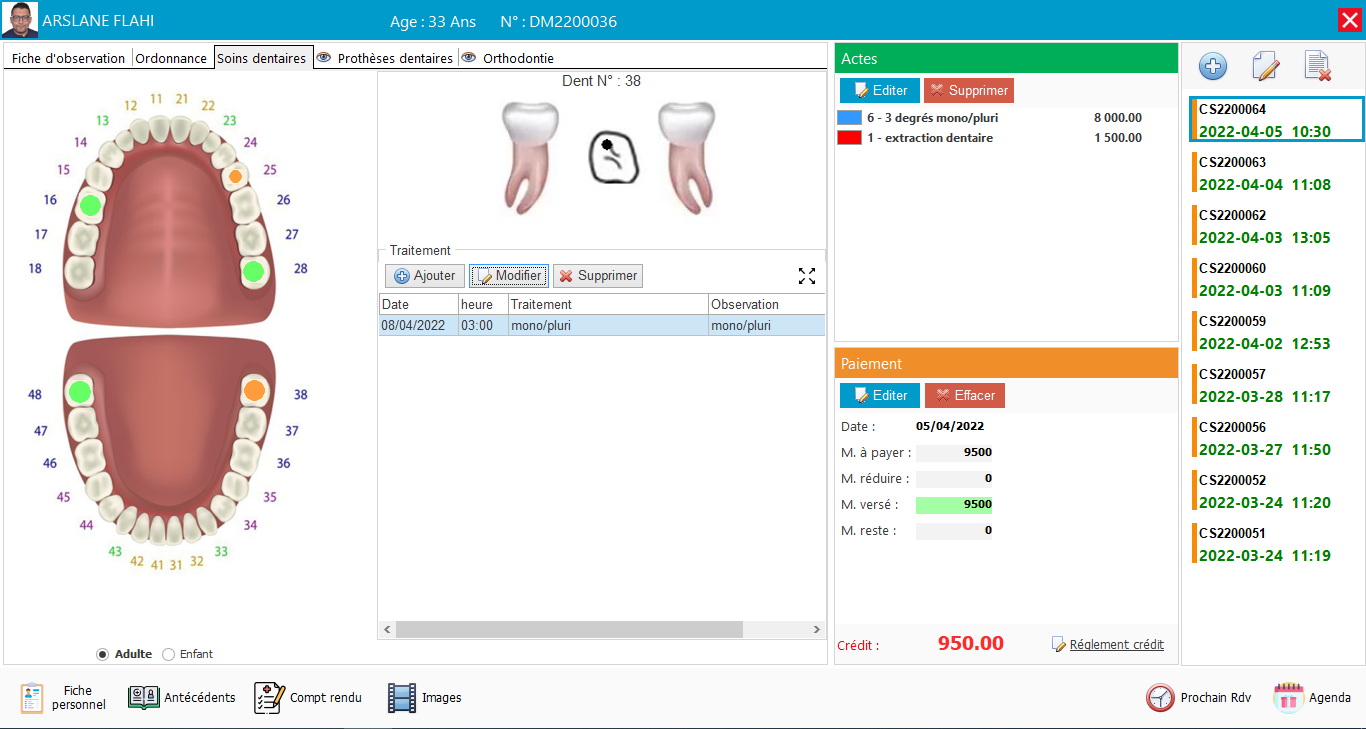Open the Règlement crédit link
This screenshot has height=729, width=1366.
pos(1116,645)
